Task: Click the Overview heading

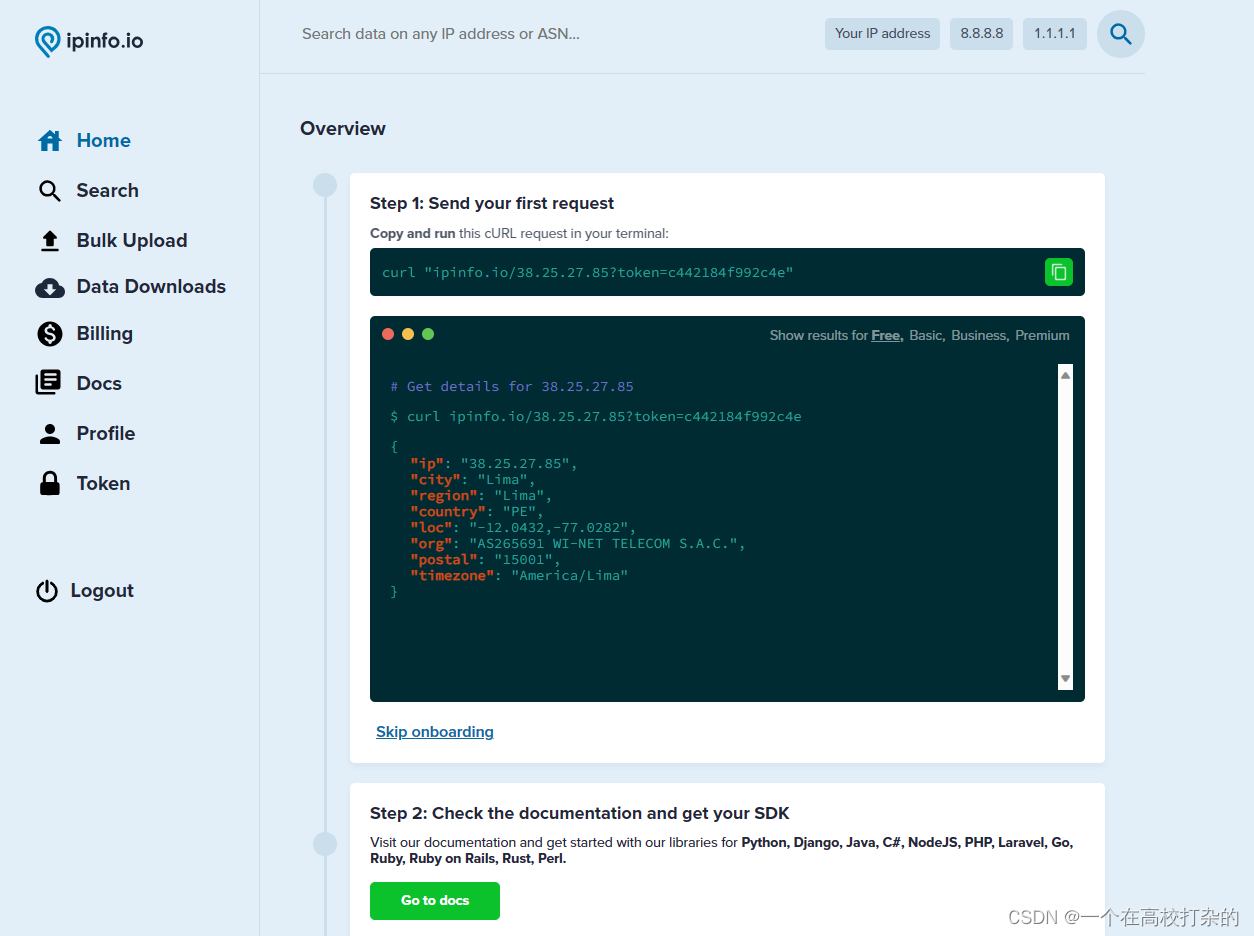Action: 343,129
